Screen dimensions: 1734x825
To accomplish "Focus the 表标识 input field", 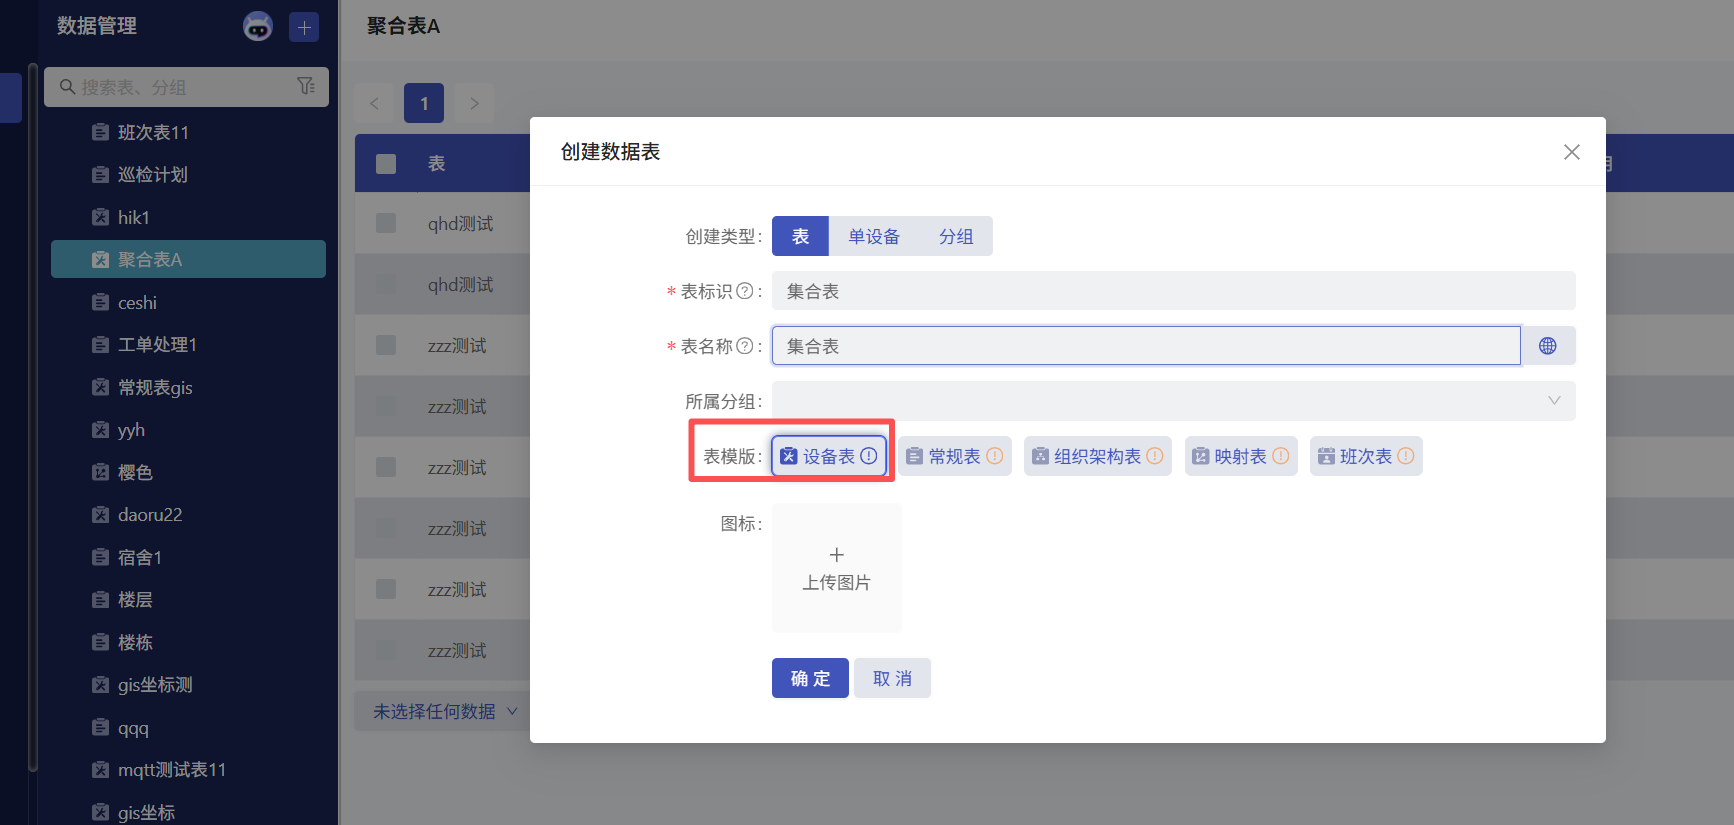I will (x=1174, y=291).
